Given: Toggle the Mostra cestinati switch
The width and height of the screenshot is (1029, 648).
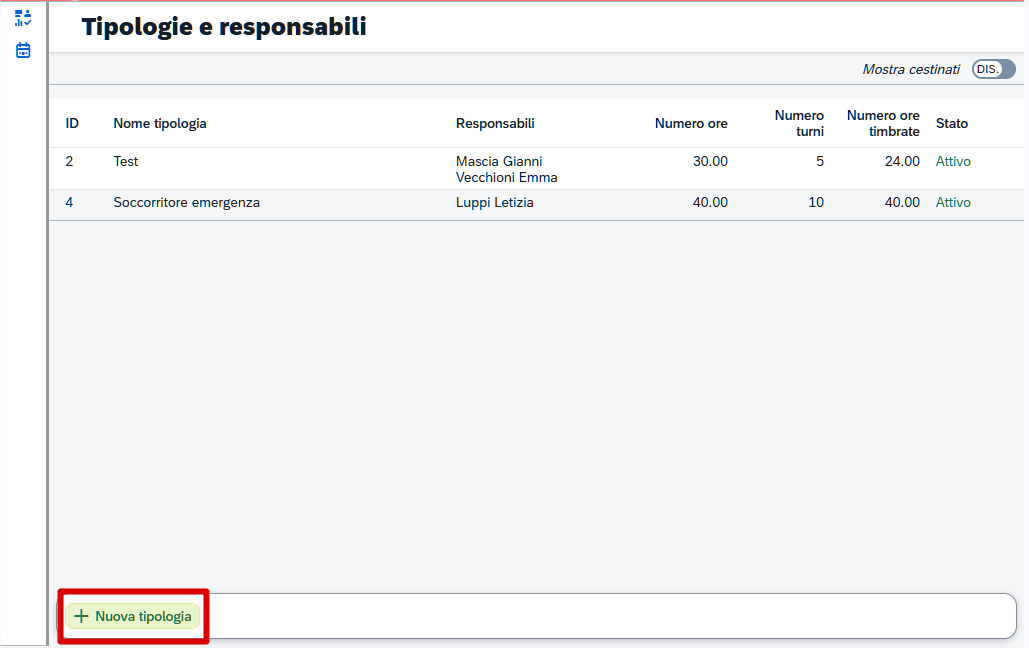Looking at the screenshot, I should tap(993, 69).
